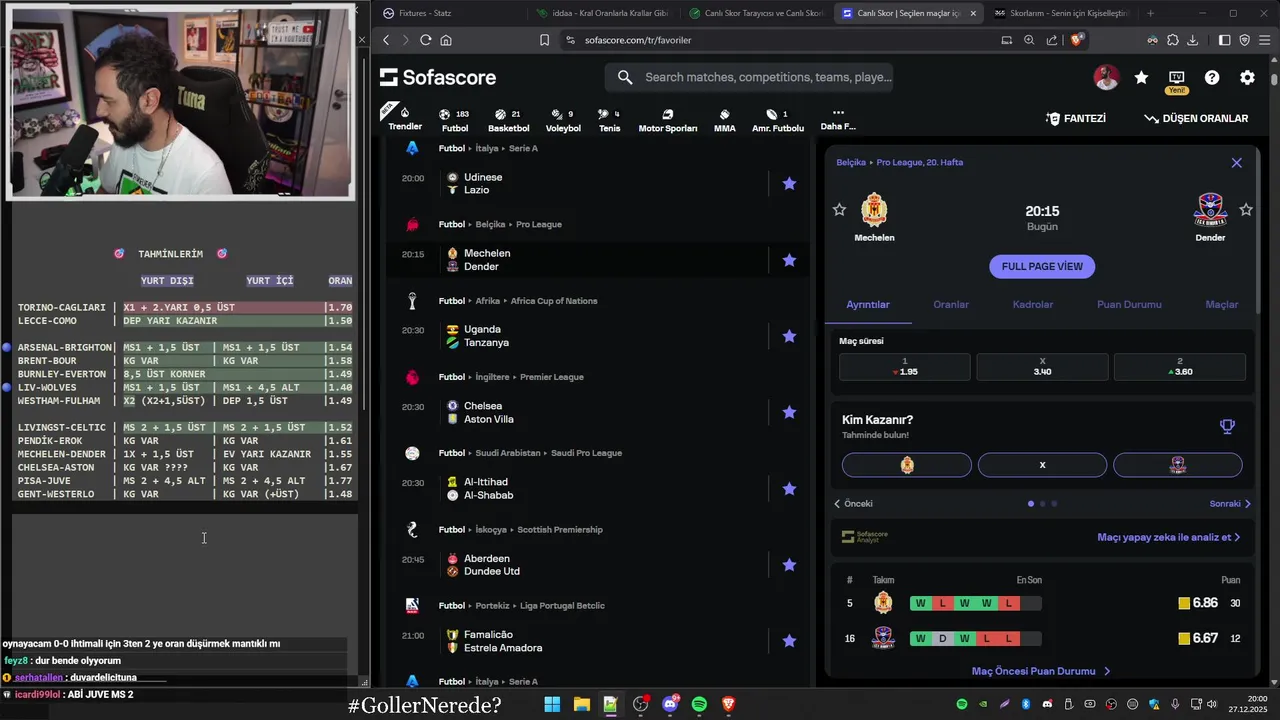1280x720 pixels.
Task: Switch to Puan Durumu tab
Action: point(1129,304)
